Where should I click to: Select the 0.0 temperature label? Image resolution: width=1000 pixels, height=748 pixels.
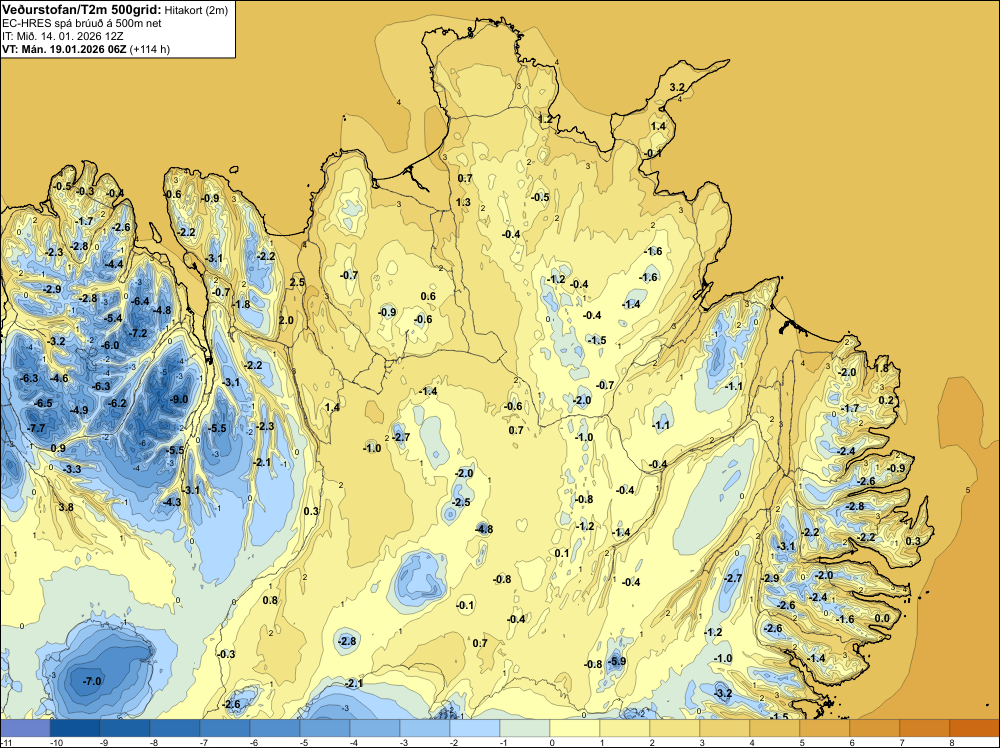click(x=881, y=618)
